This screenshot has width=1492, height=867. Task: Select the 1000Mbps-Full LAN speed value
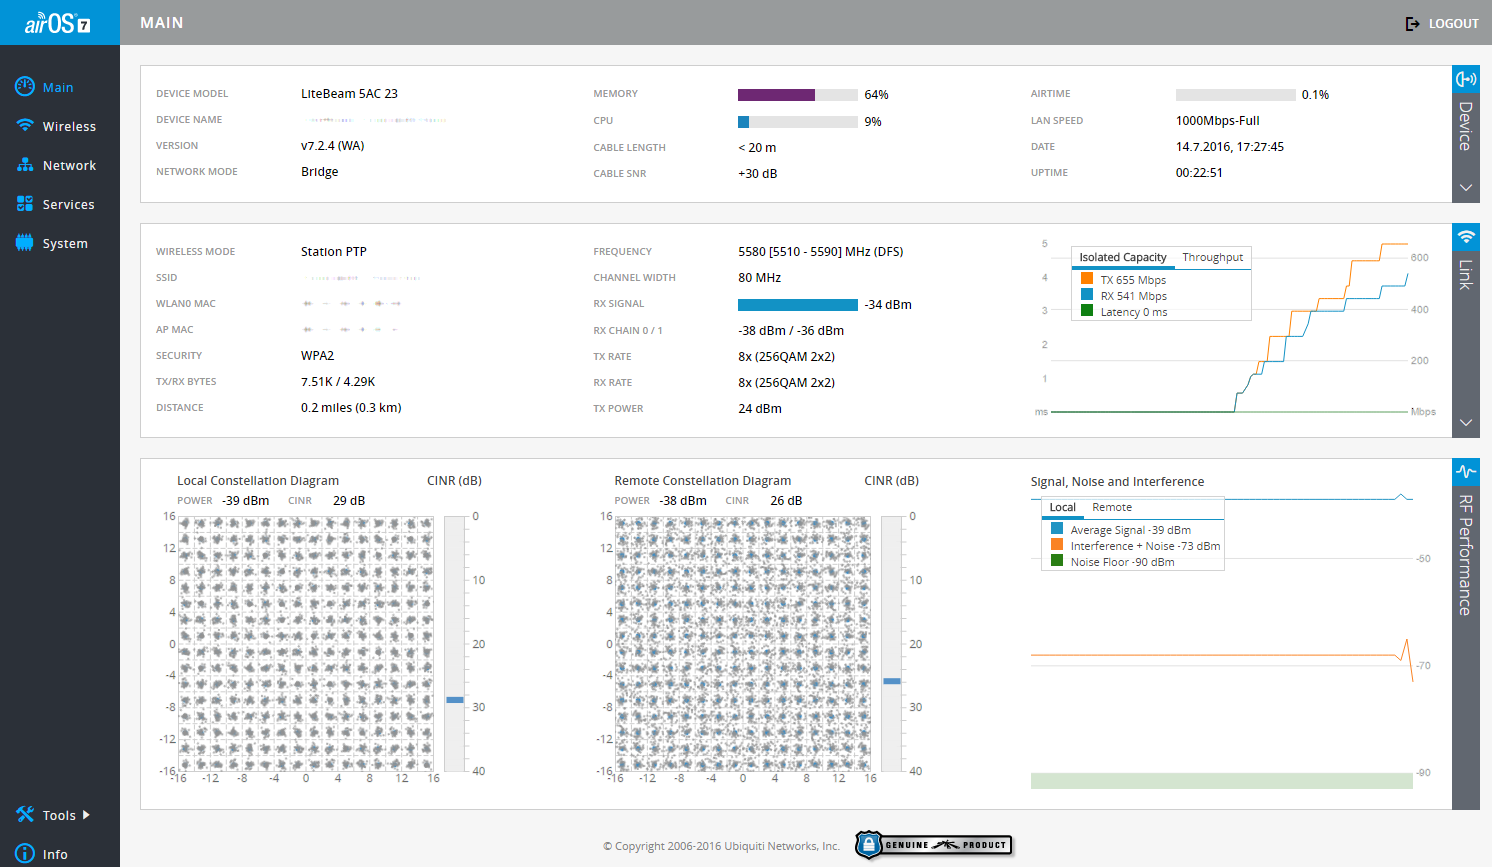click(1217, 121)
